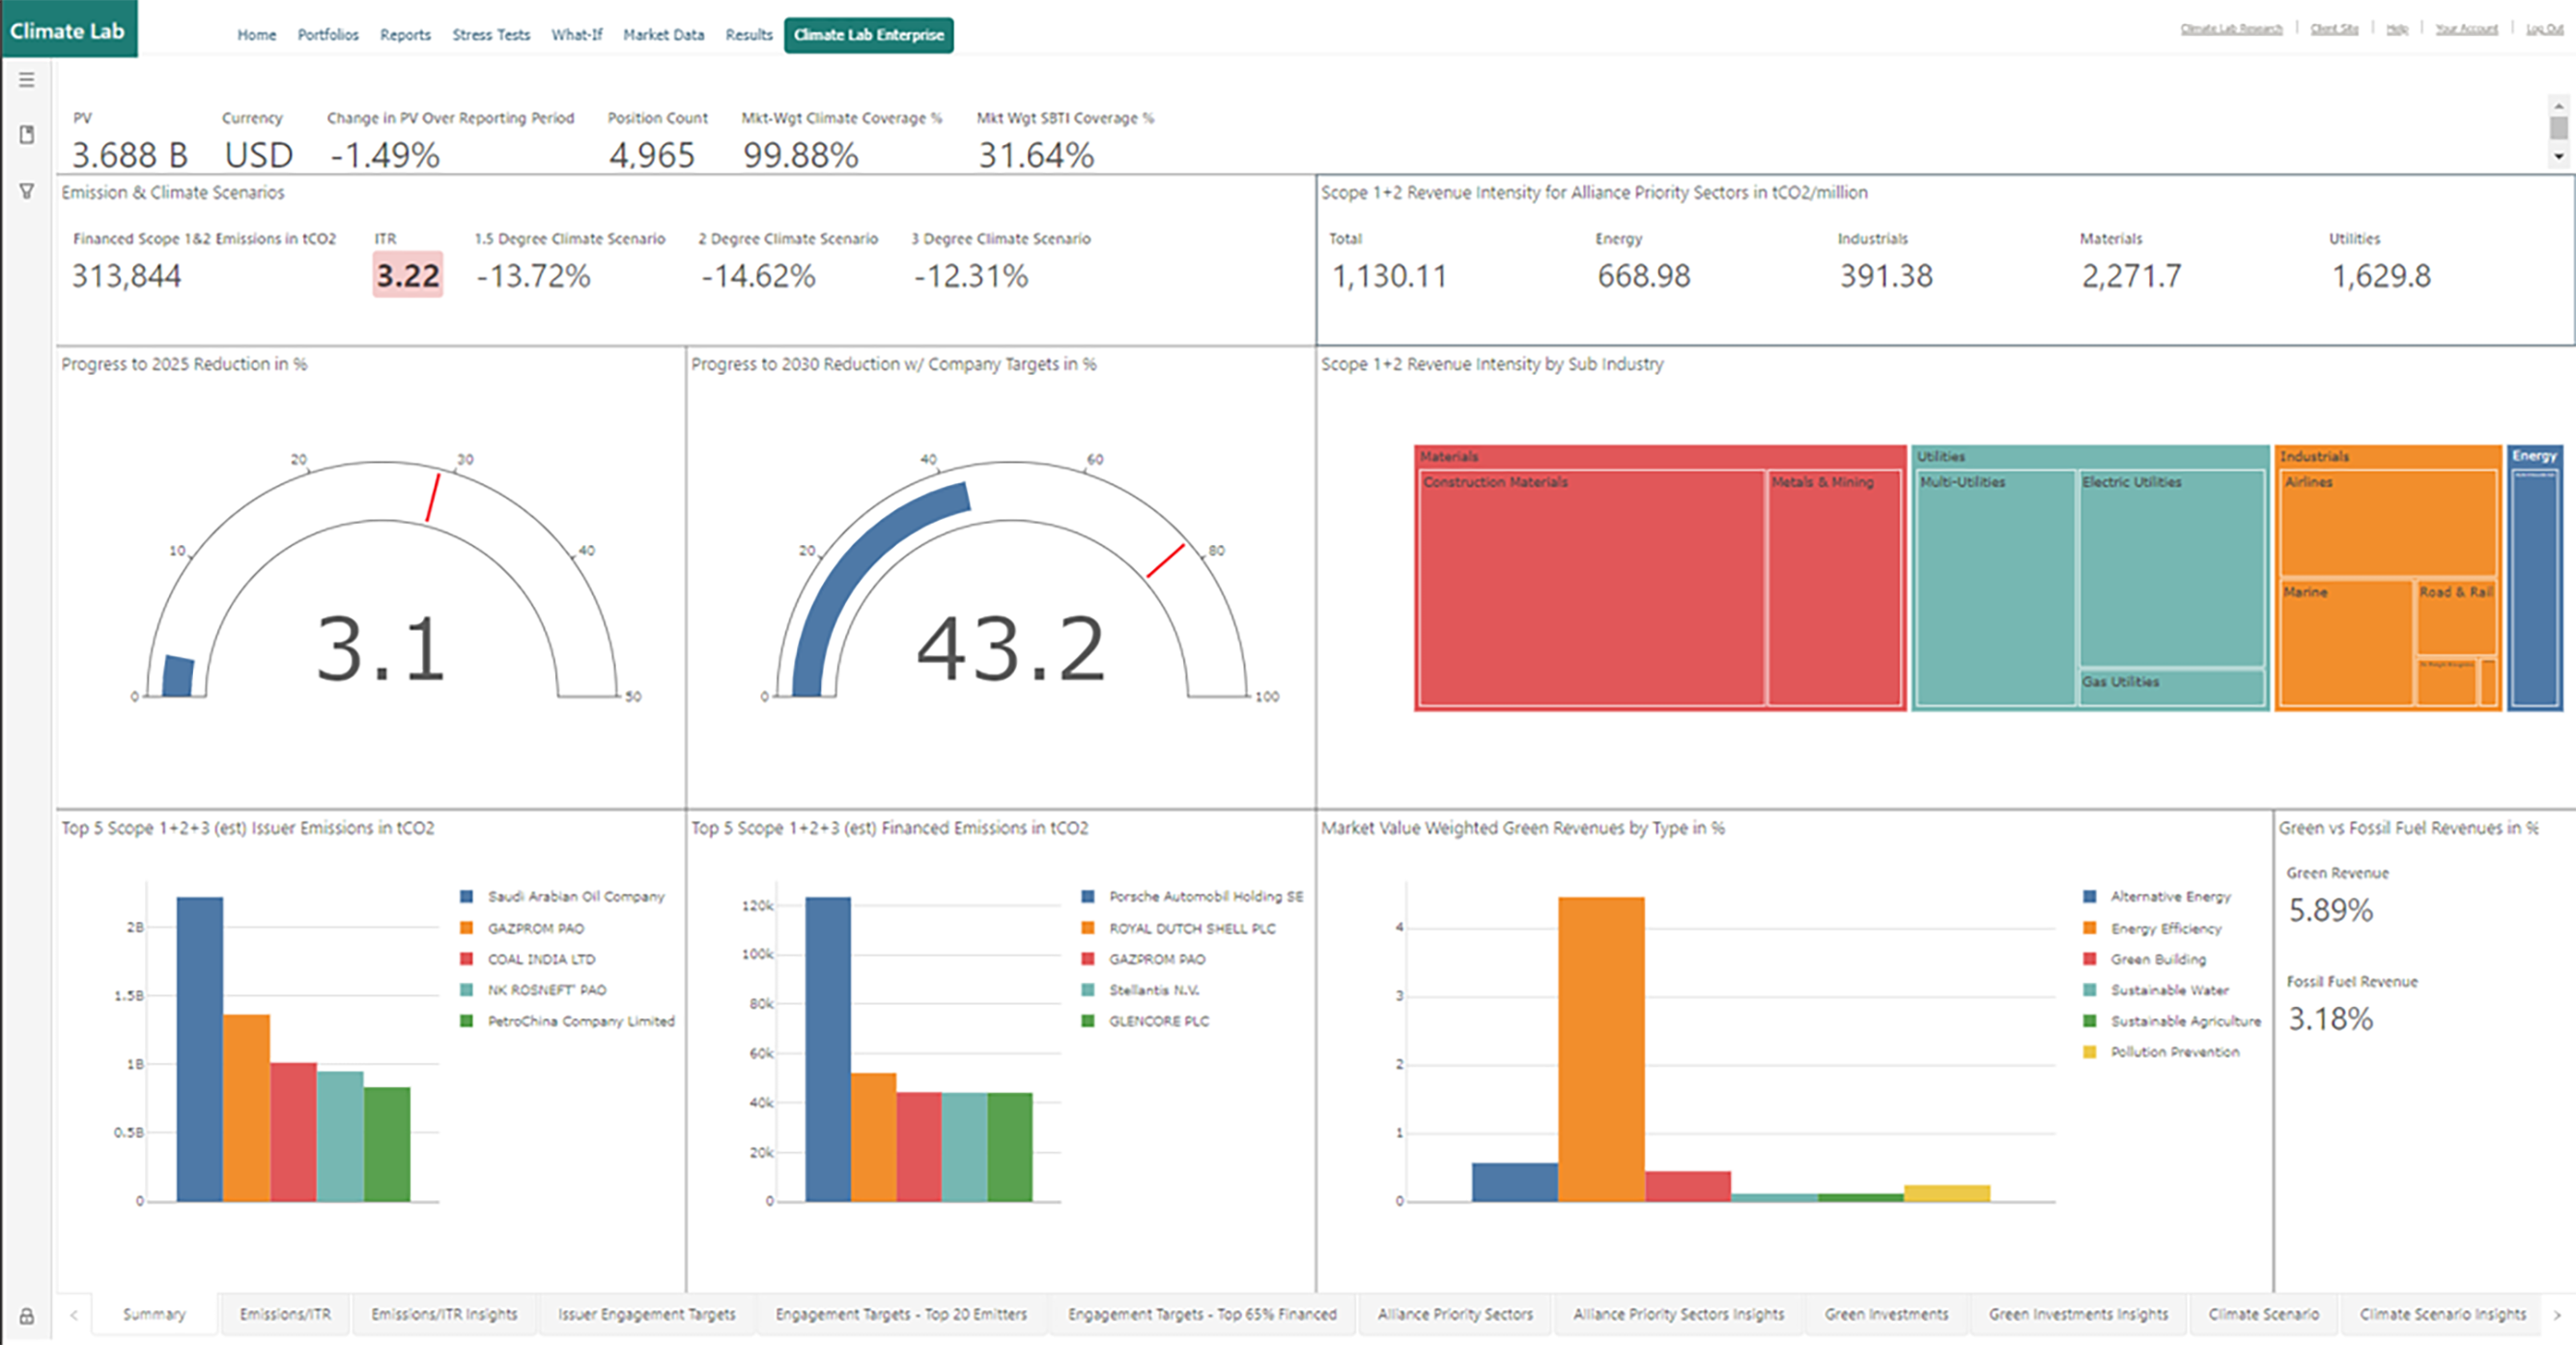Switch to the Summary tab
This screenshot has height=1345, width=2576.
[154, 1314]
